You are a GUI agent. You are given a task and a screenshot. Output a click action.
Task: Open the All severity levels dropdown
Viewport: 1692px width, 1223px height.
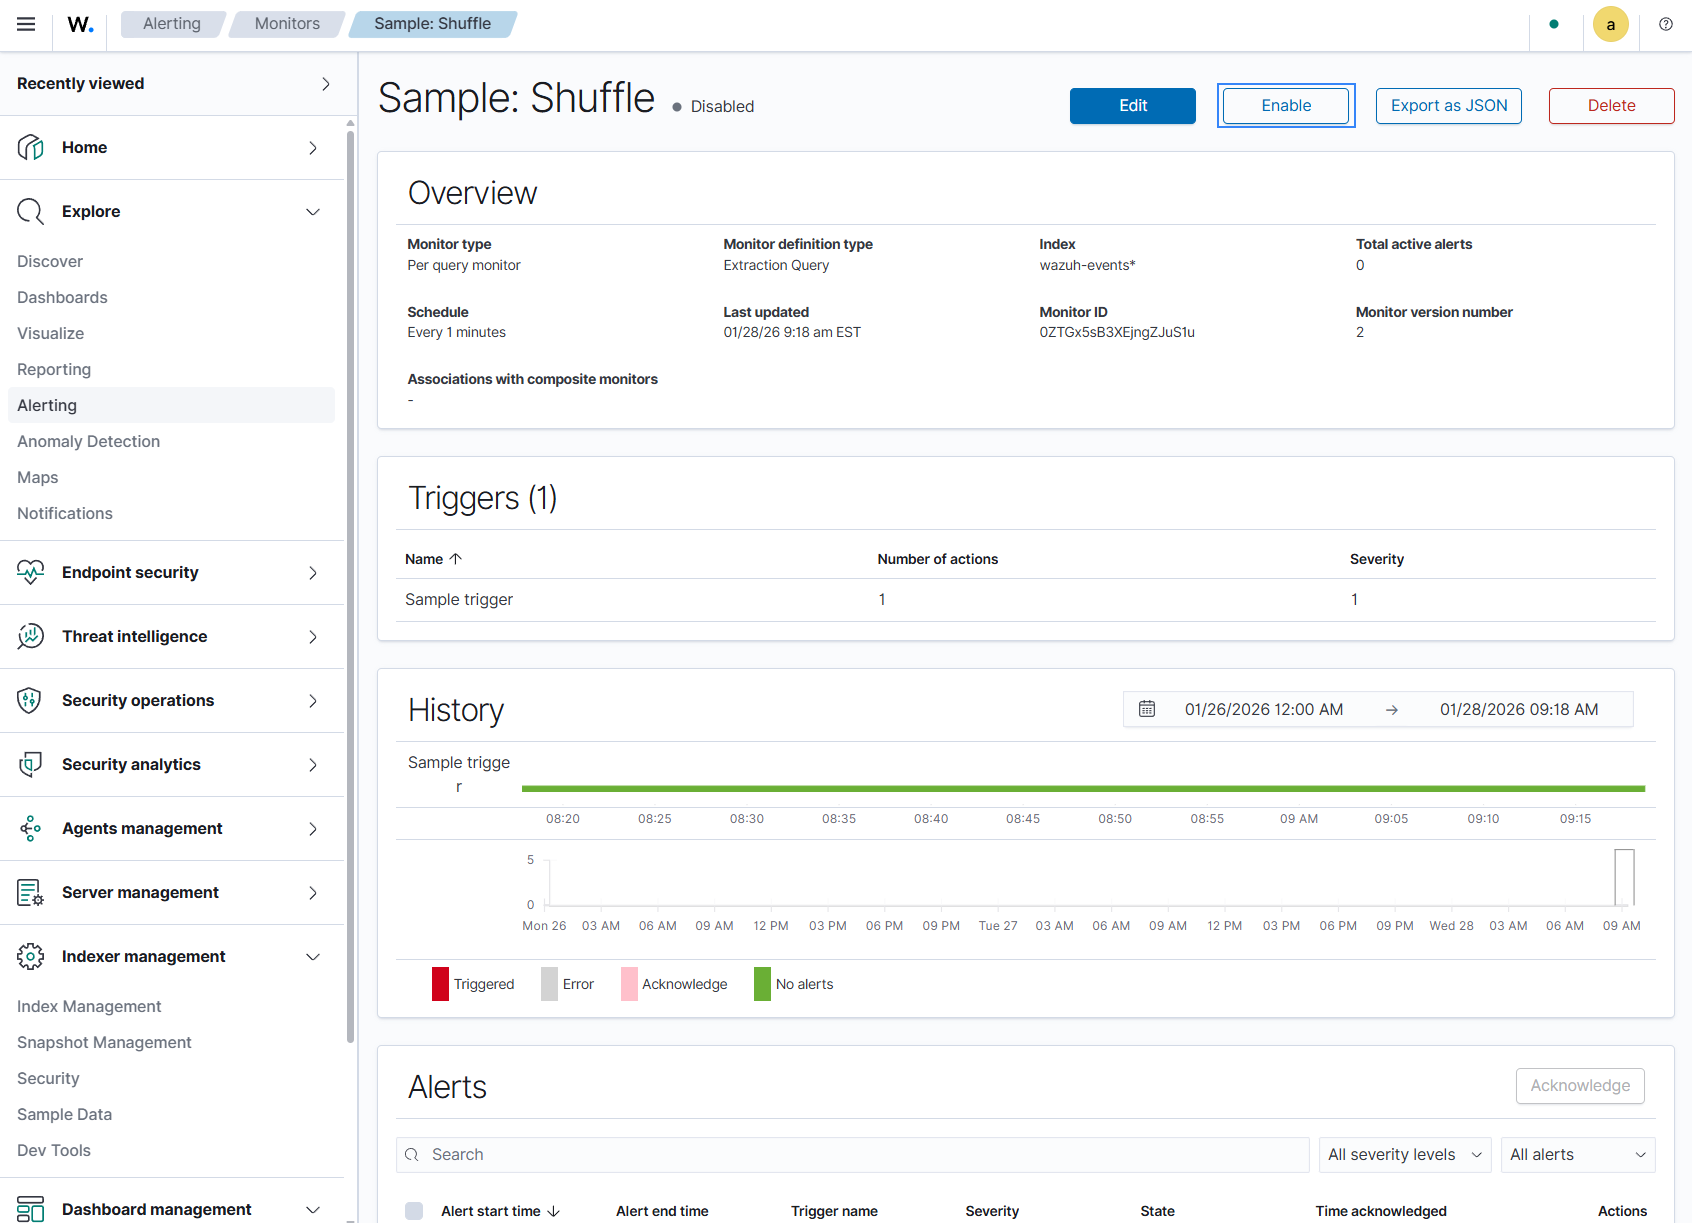(1405, 1155)
